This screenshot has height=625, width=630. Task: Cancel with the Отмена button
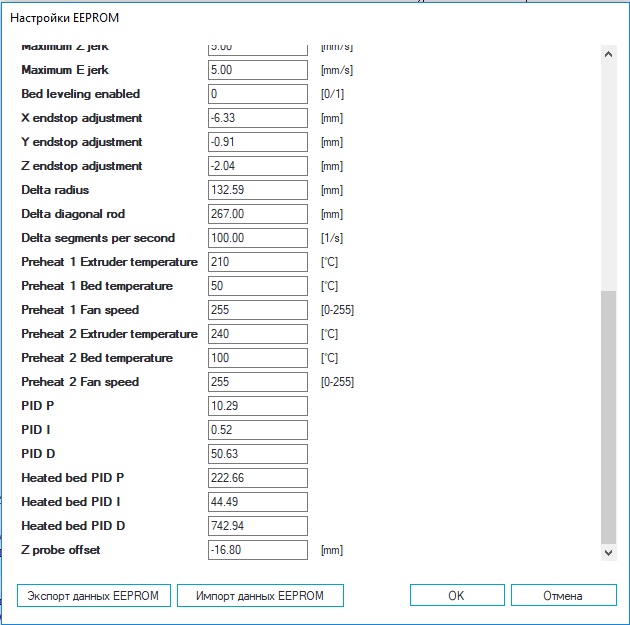(x=563, y=595)
